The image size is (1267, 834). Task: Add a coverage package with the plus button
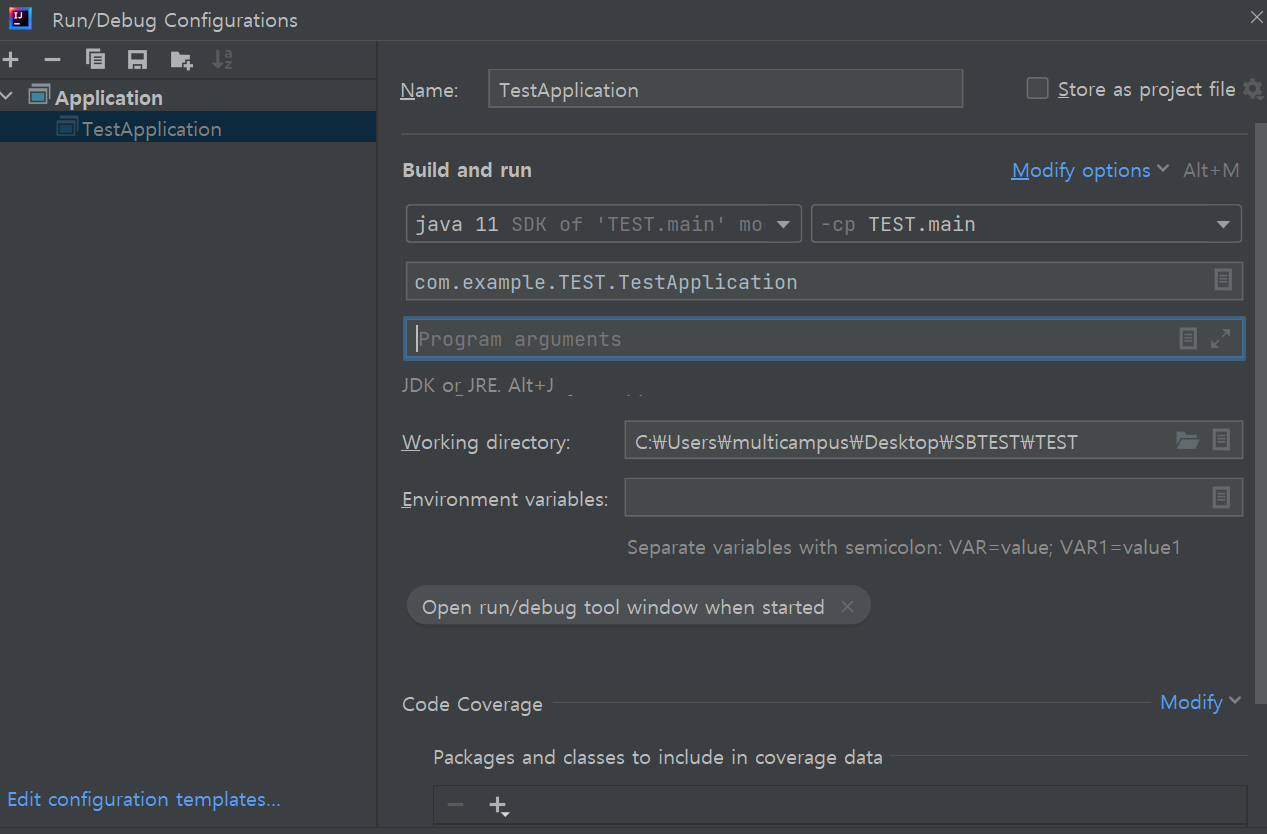498,805
